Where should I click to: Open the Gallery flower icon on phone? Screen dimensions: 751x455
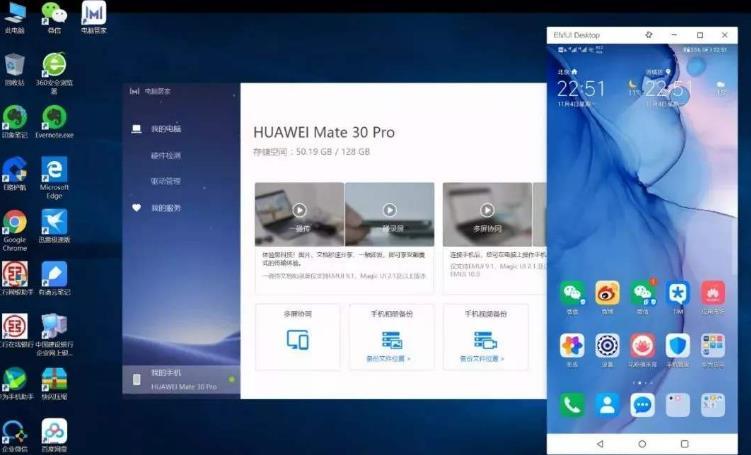pos(572,346)
